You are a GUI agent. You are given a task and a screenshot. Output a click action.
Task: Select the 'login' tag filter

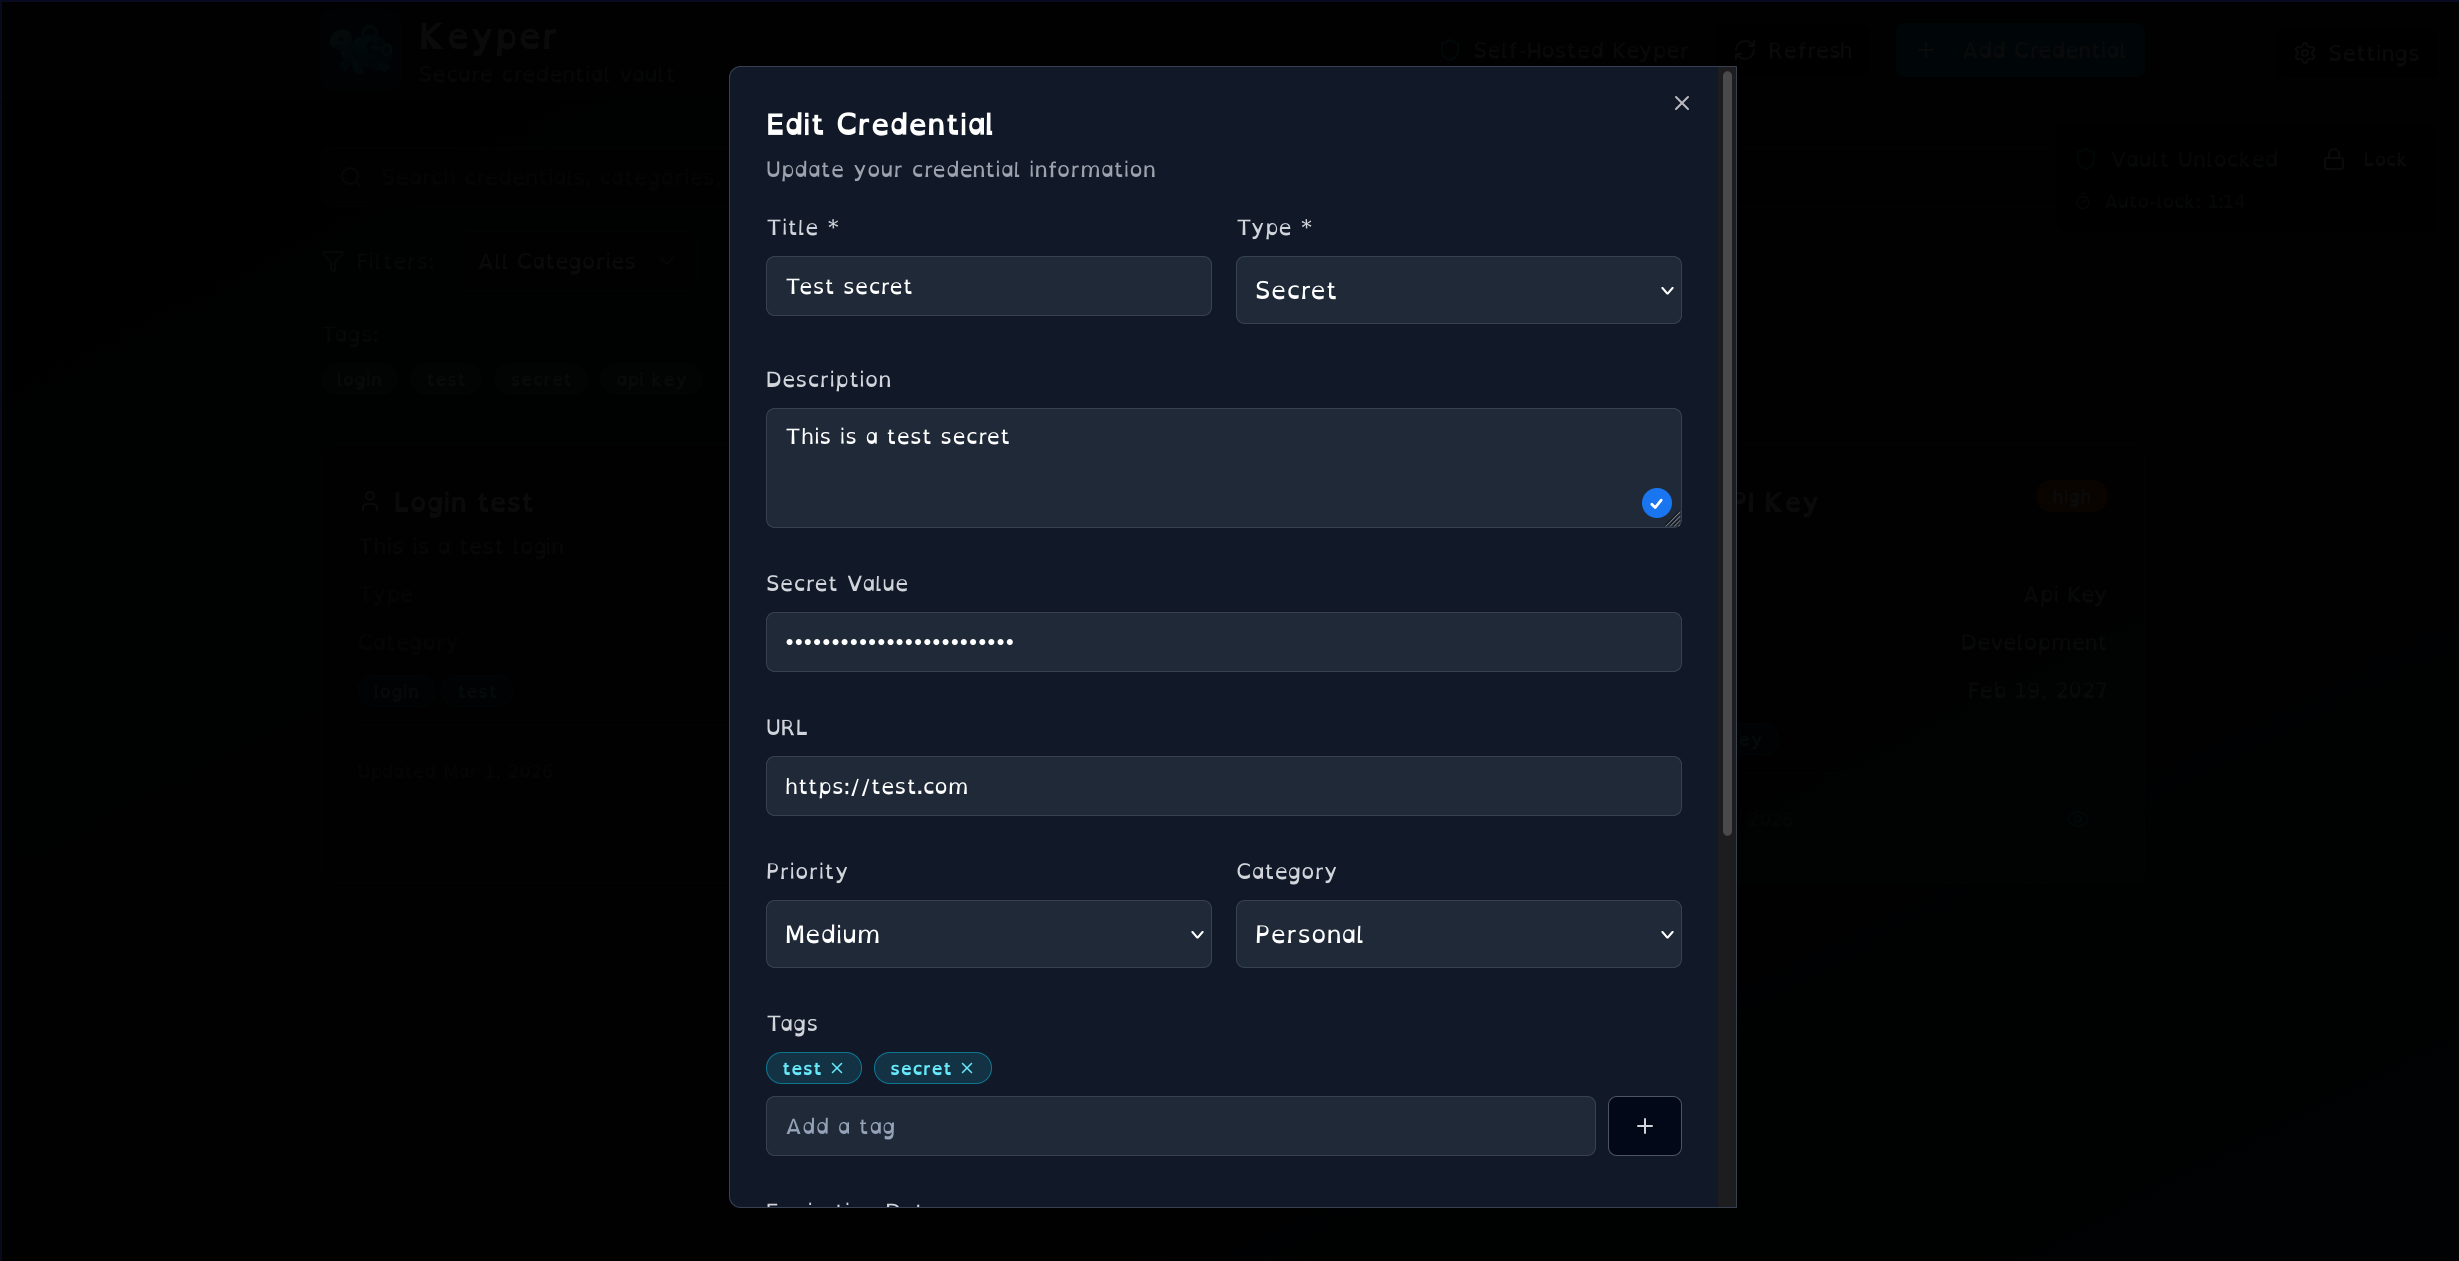[359, 379]
